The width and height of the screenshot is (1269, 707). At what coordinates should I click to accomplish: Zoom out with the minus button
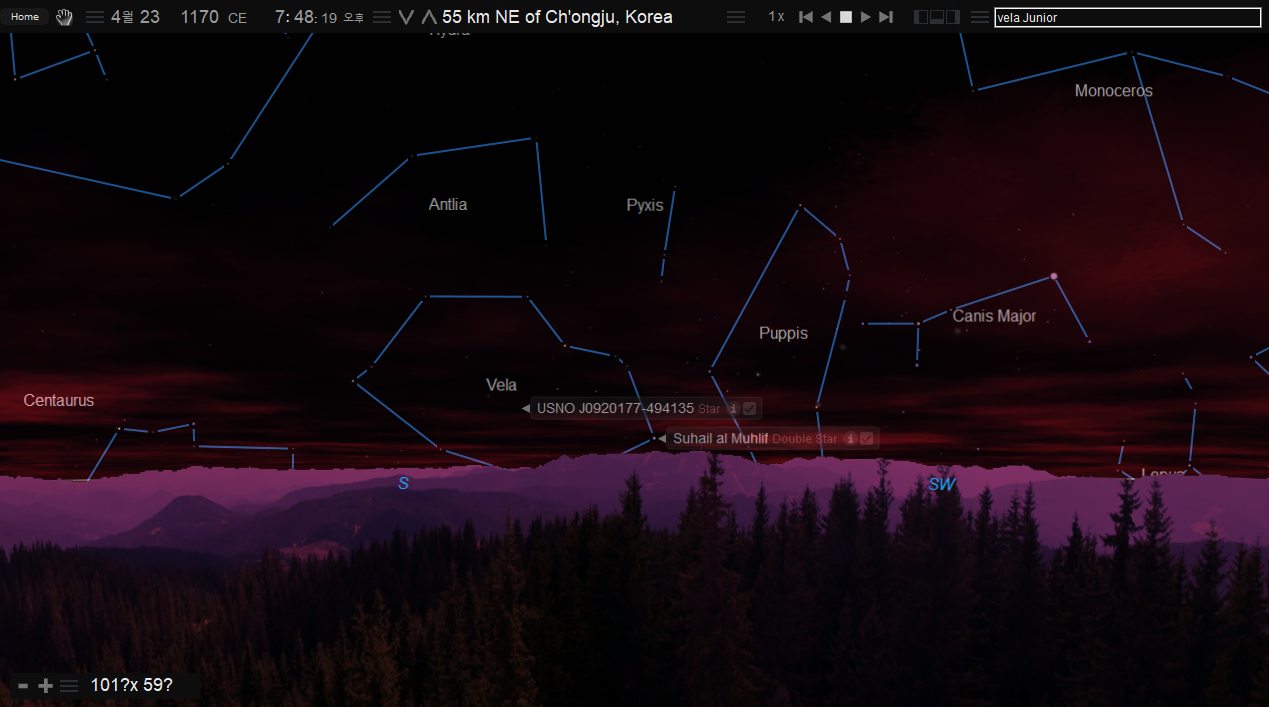pyautogui.click(x=23, y=686)
